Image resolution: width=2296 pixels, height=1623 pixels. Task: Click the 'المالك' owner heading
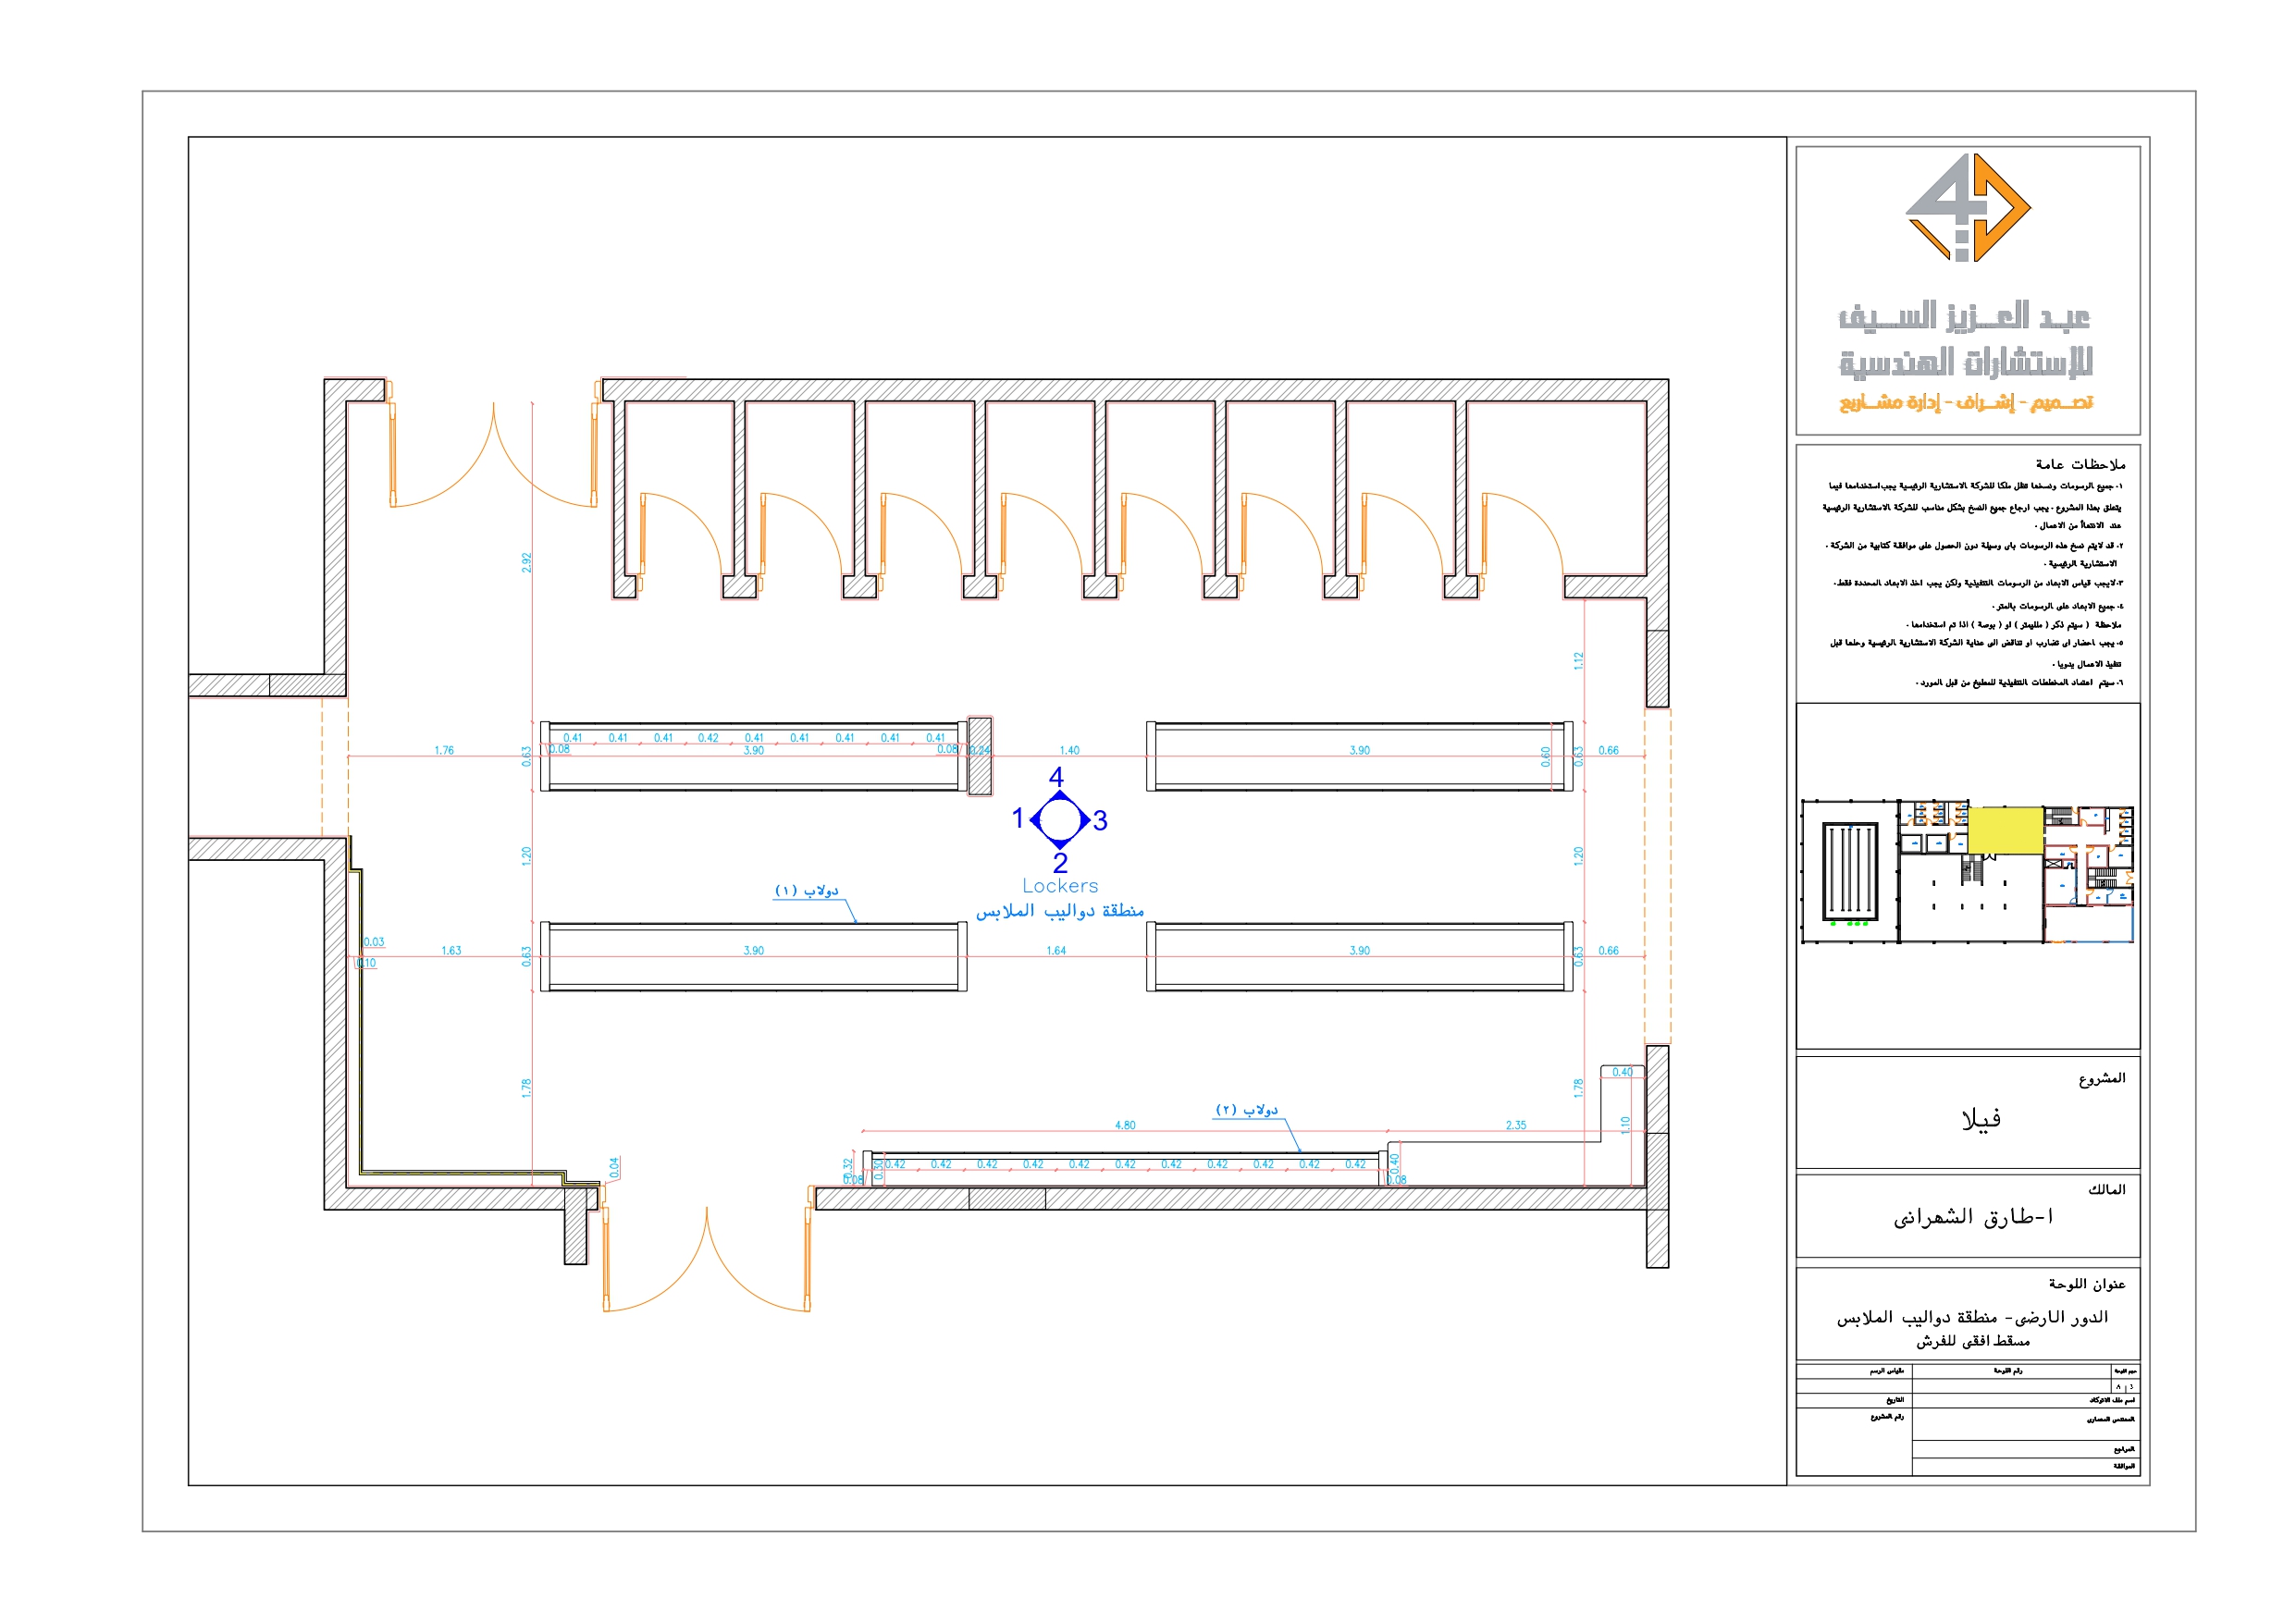click(2106, 1189)
